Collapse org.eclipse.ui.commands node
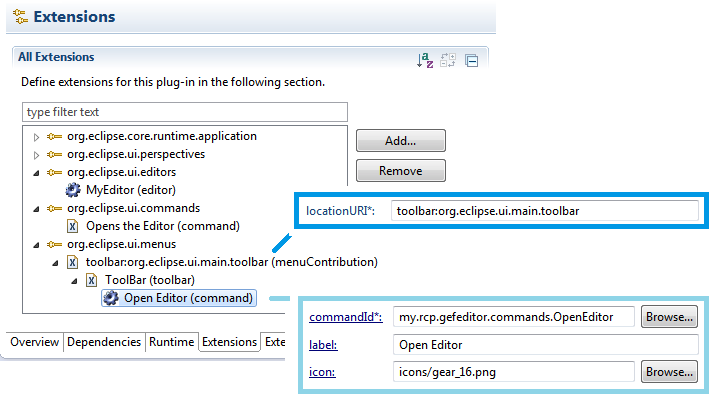This screenshot has height=398, width=713. (x=36, y=209)
